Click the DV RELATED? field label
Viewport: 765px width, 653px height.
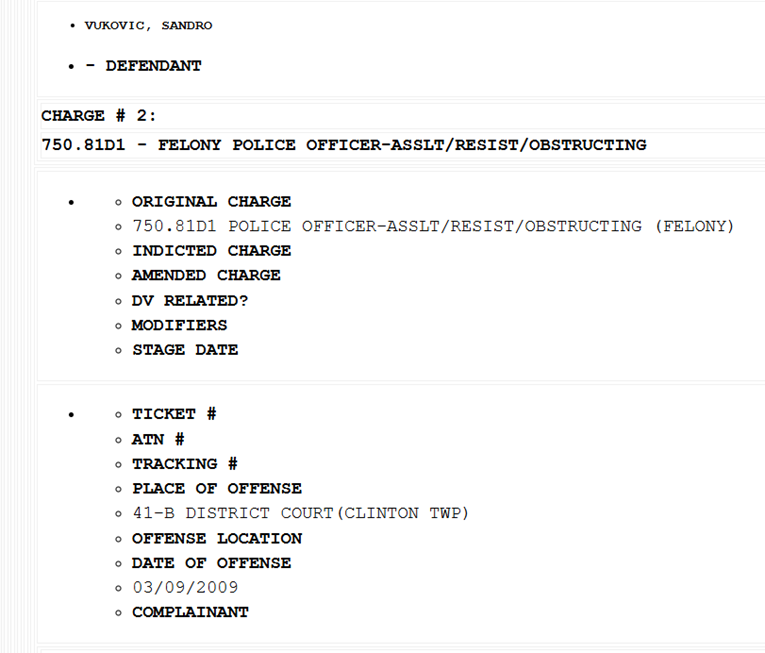coord(190,300)
